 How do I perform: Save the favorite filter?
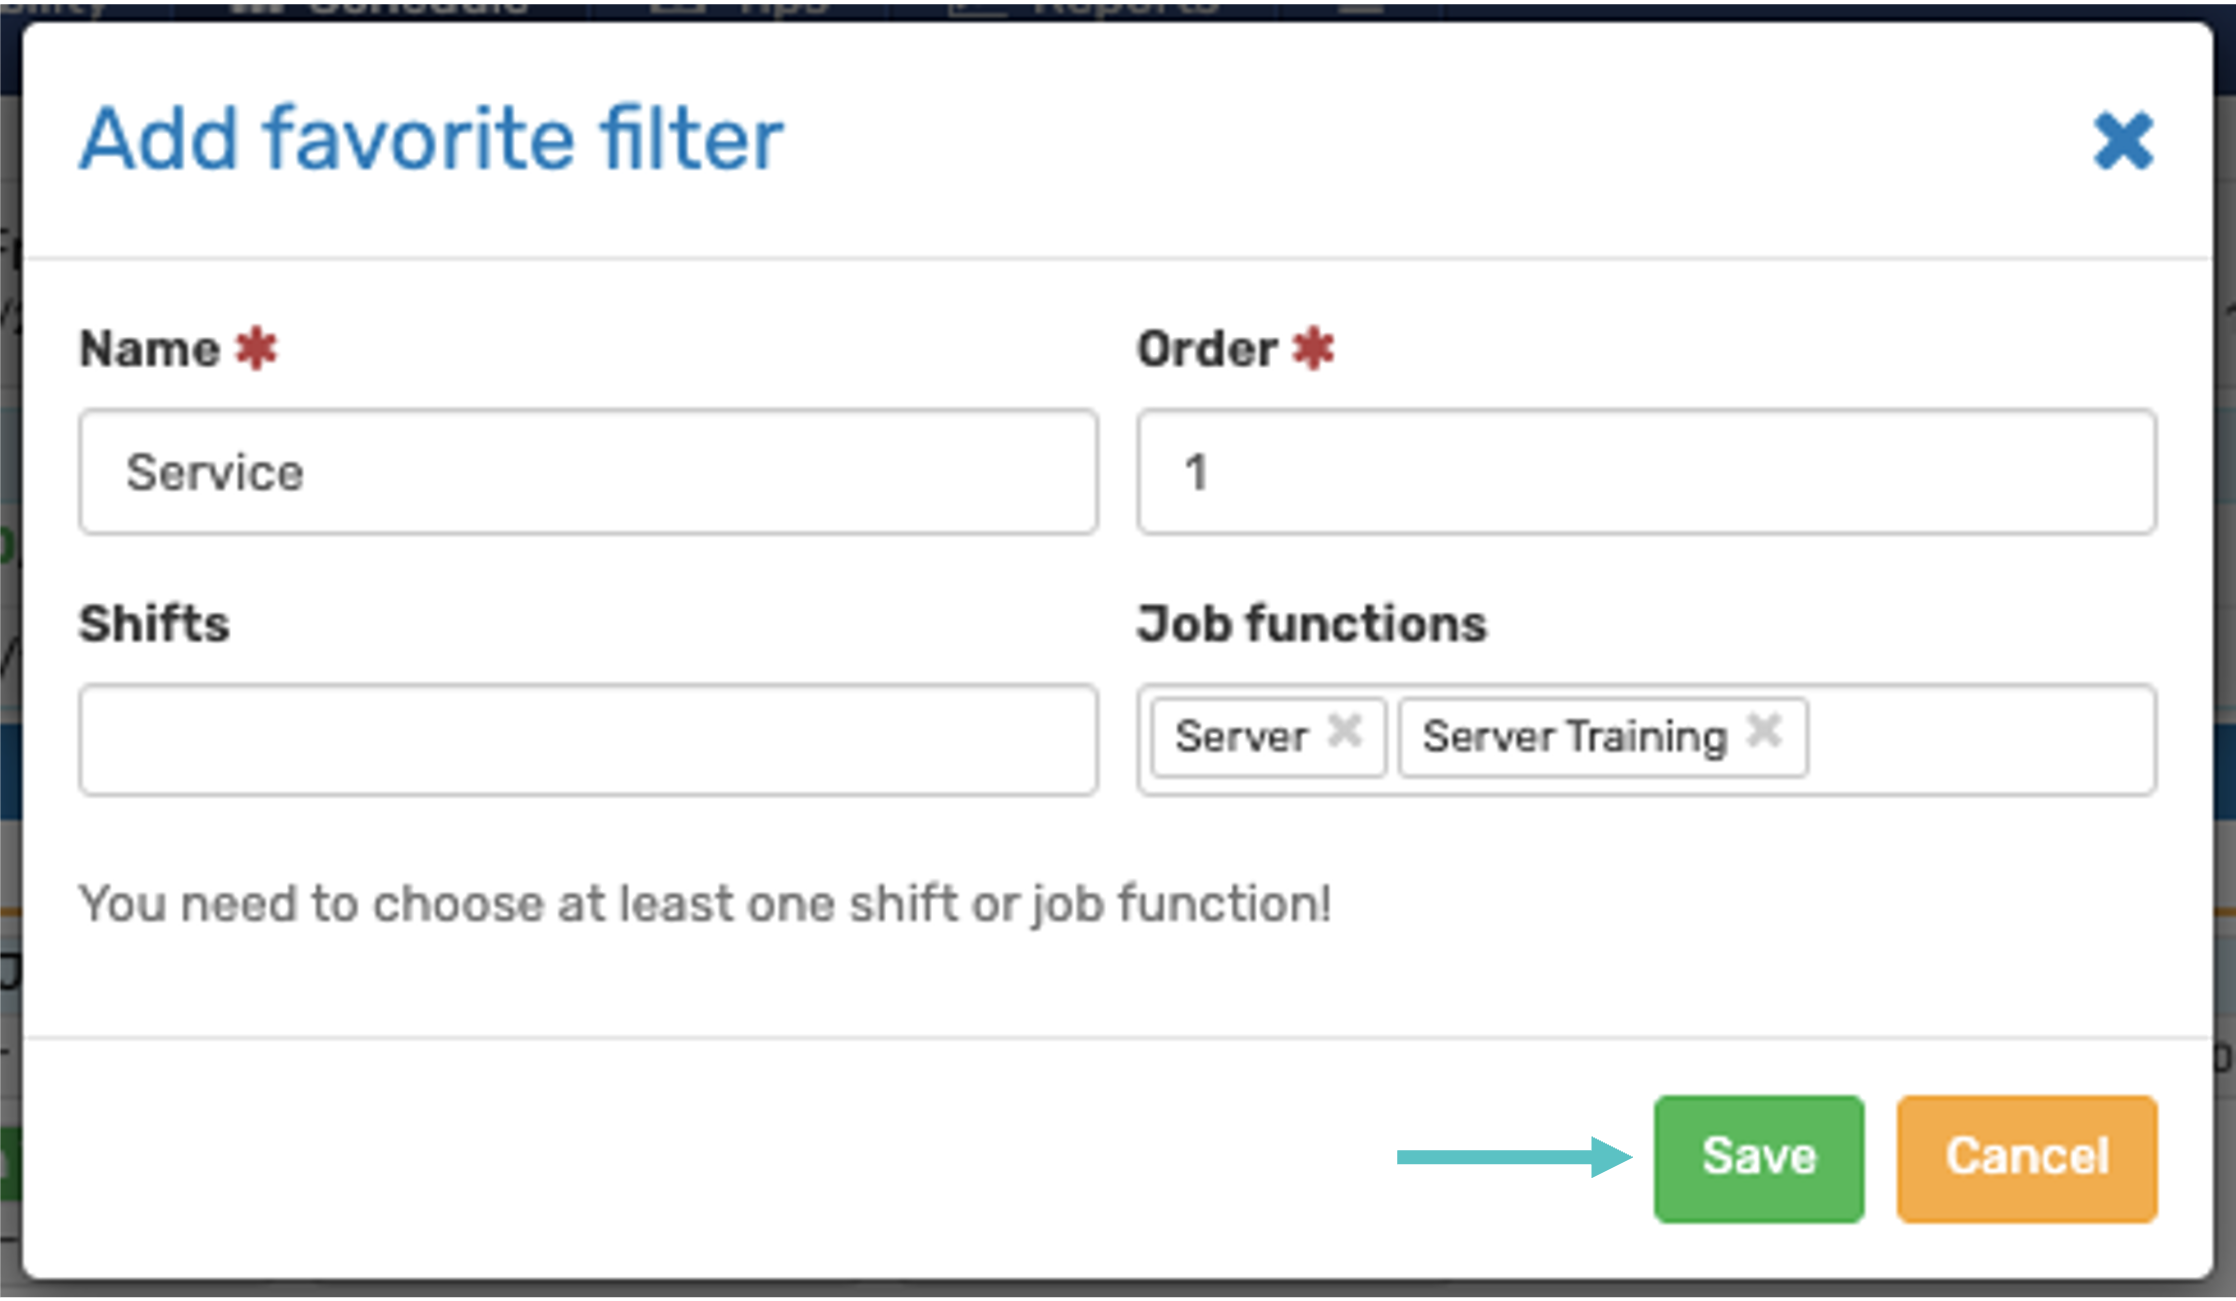1758,1158
